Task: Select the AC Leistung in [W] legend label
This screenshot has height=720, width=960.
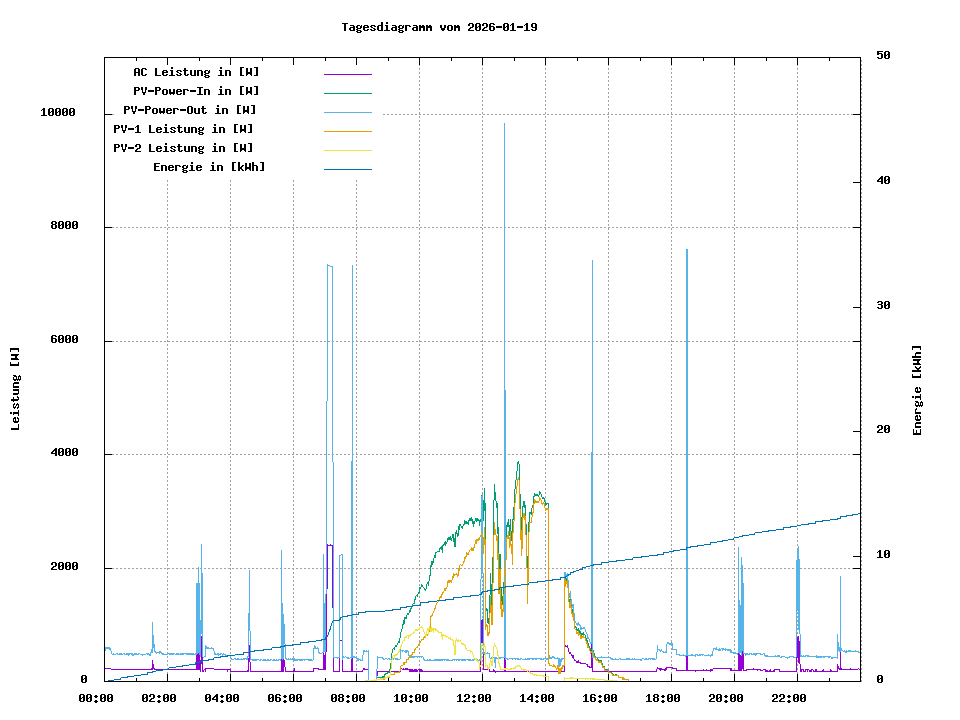Action: click(196, 72)
